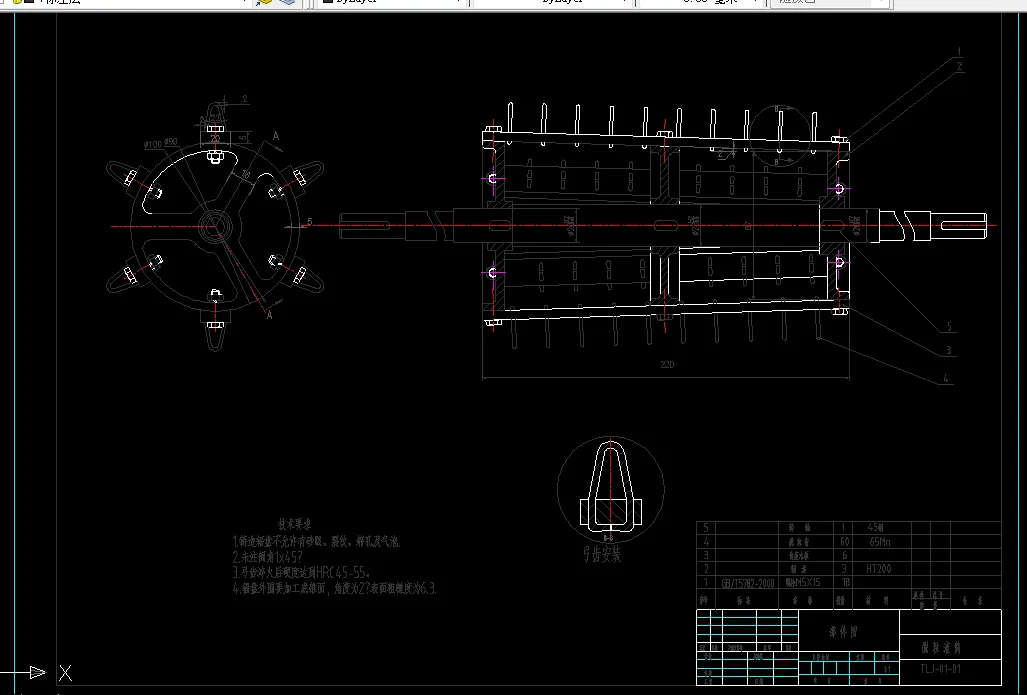Select lower section mark A on end view
1027x695 pixels.
(269, 315)
